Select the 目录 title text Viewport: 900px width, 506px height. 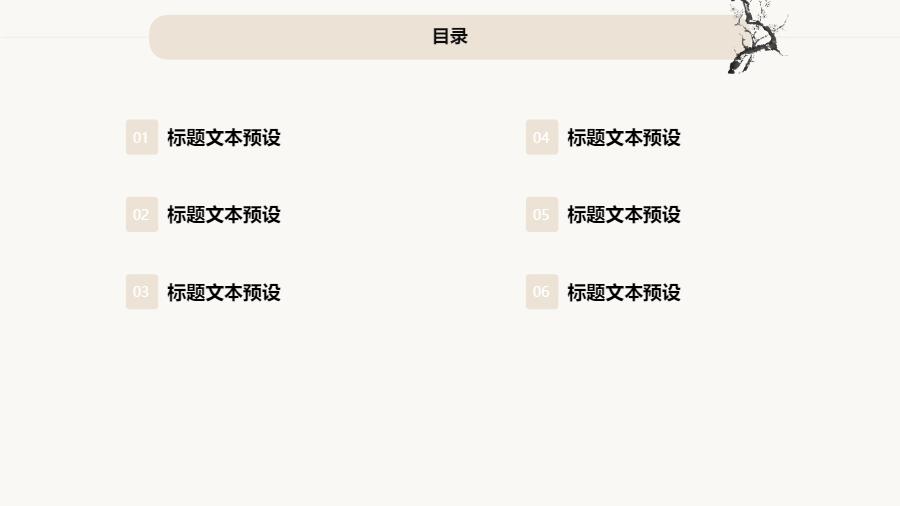pyautogui.click(x=450, y=37)
